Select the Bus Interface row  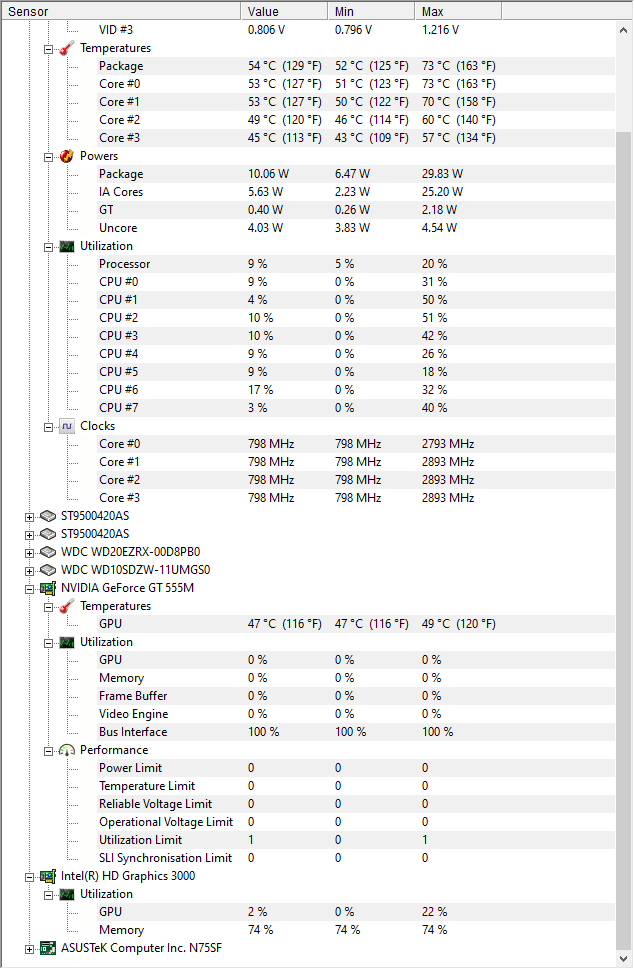pyautogui.click(x=133, y=732)
